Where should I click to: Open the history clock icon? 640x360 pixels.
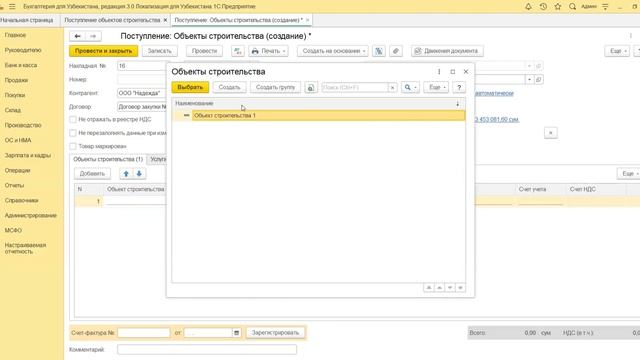tap(543, 7)
